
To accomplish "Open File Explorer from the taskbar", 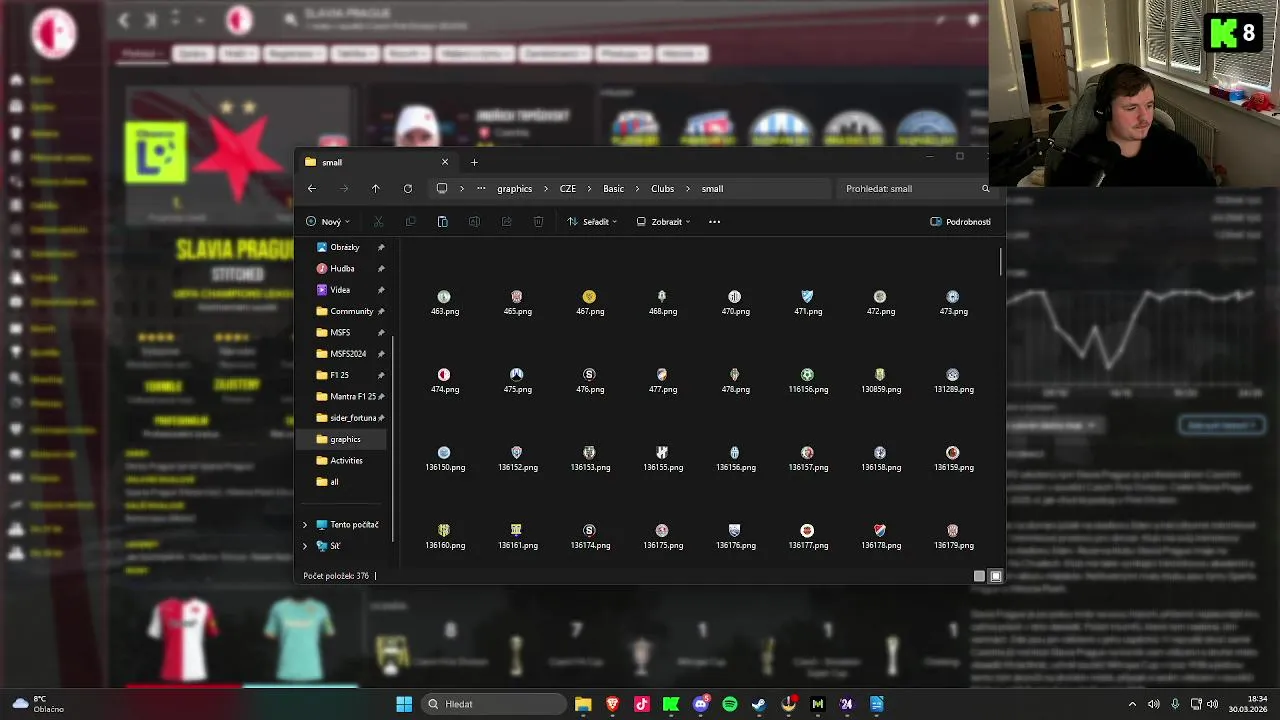I will [583, 704].
